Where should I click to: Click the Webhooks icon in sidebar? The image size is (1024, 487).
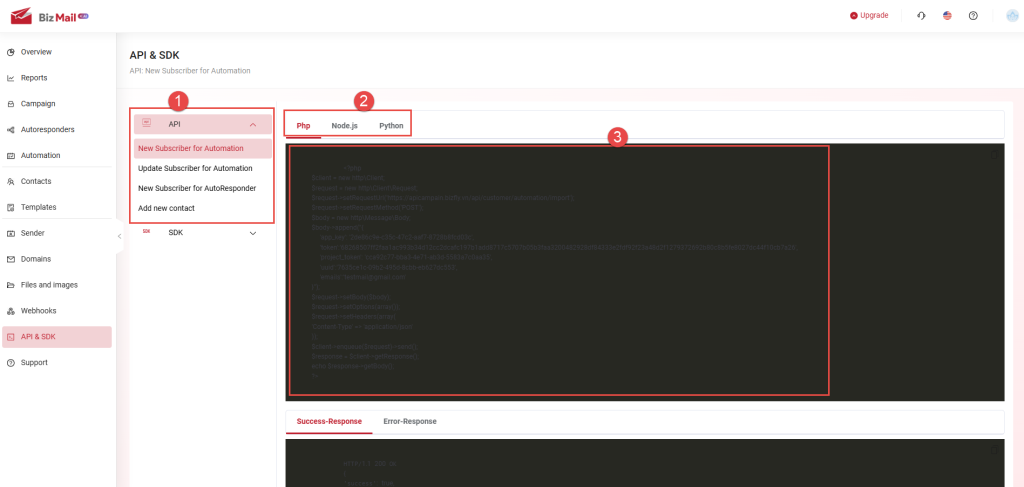click(x=11, y=311)
